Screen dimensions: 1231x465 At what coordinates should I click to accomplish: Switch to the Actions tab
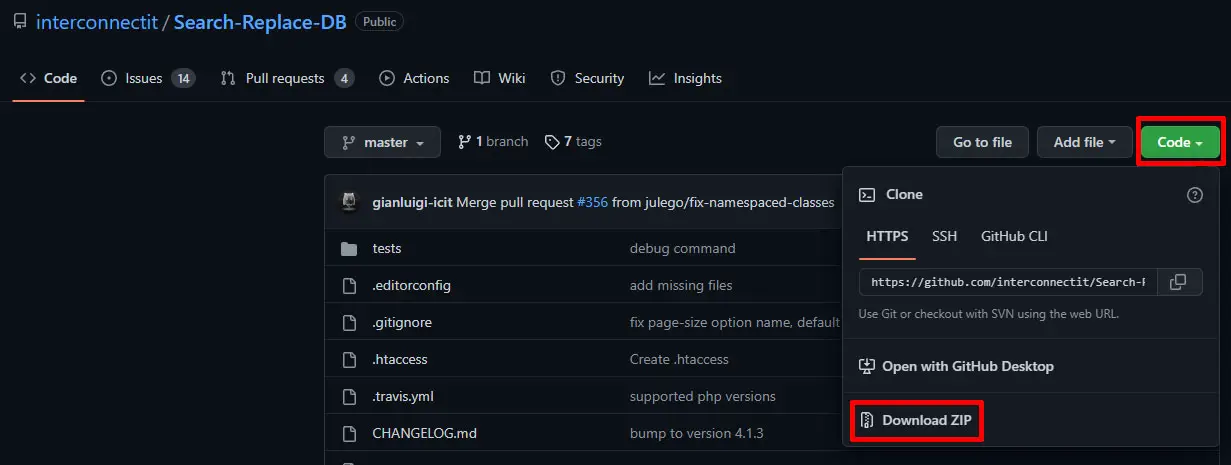coord(414,78)
